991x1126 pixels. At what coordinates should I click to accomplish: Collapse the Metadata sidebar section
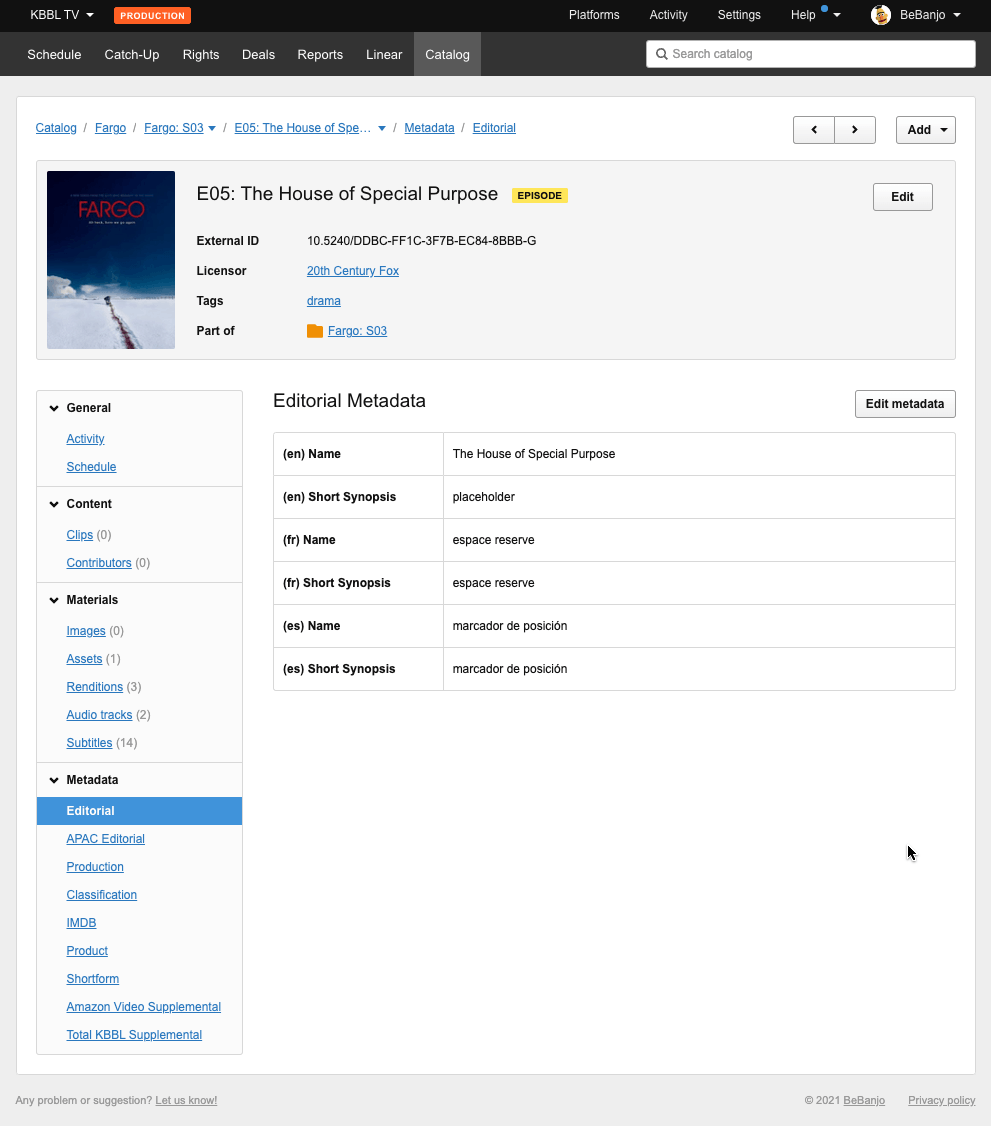pyautogui.click(x=54, y=780)
